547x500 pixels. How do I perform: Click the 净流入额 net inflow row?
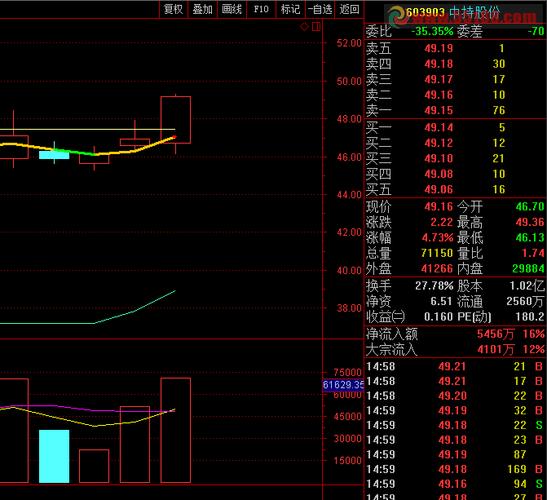click(x=455, y=334)
